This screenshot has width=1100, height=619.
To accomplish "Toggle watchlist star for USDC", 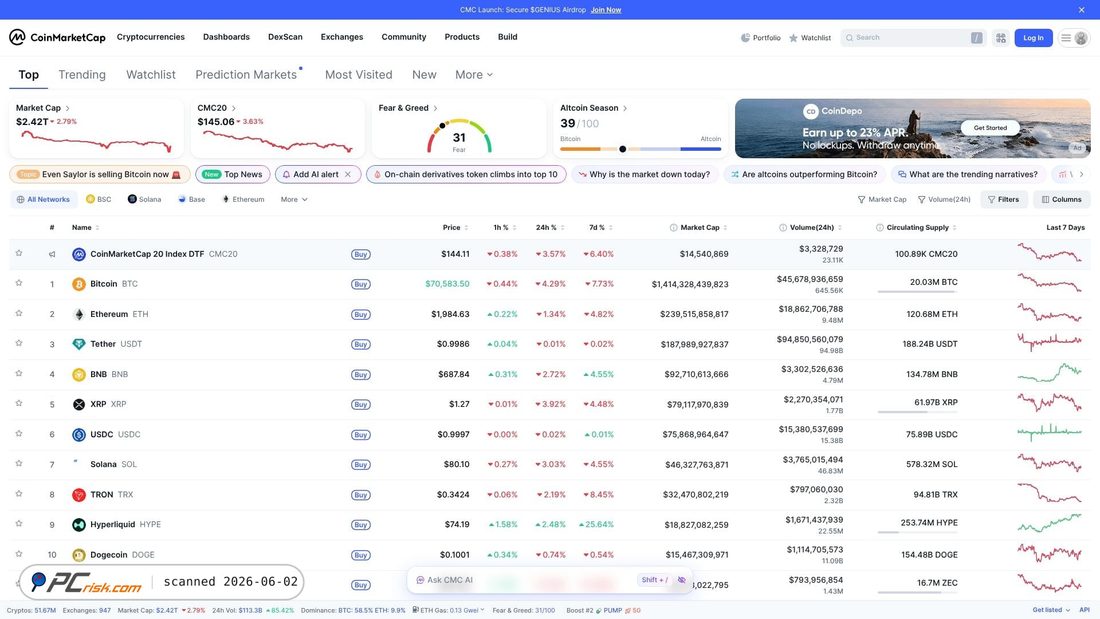I will click(19, 434).
